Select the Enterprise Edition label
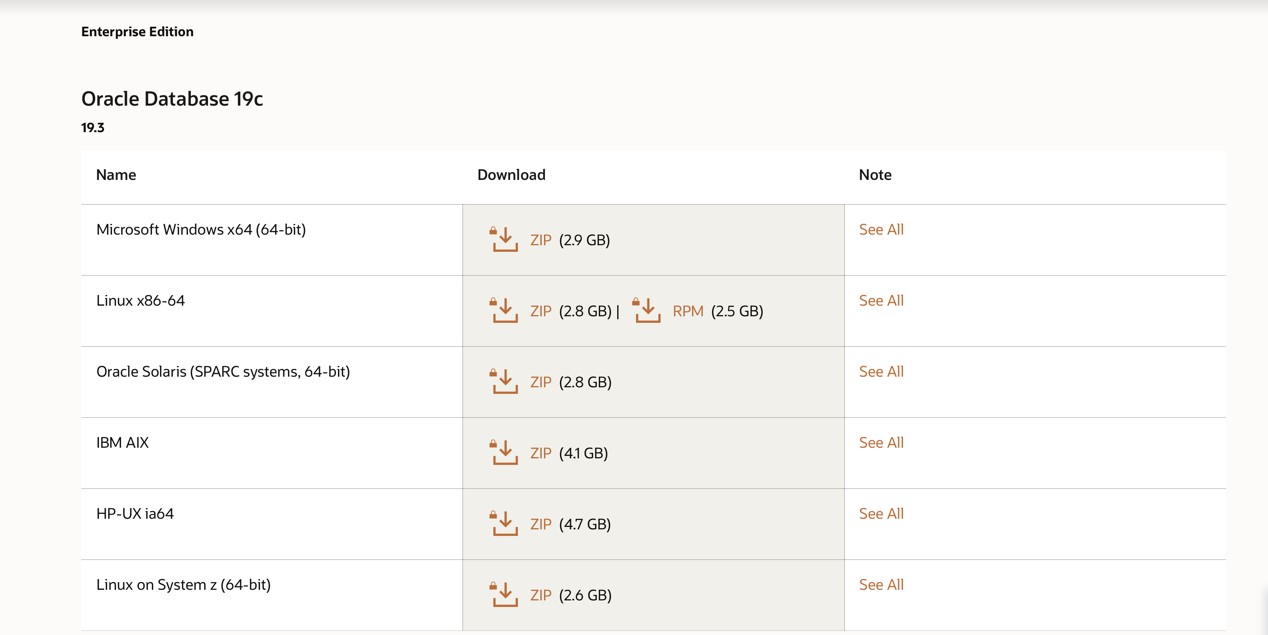1268x635 pixels. (137, 32)
